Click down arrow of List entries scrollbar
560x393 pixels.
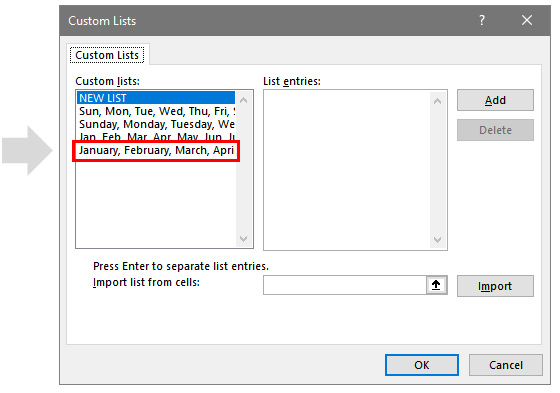pyautogui.click(x=438, y=240)
